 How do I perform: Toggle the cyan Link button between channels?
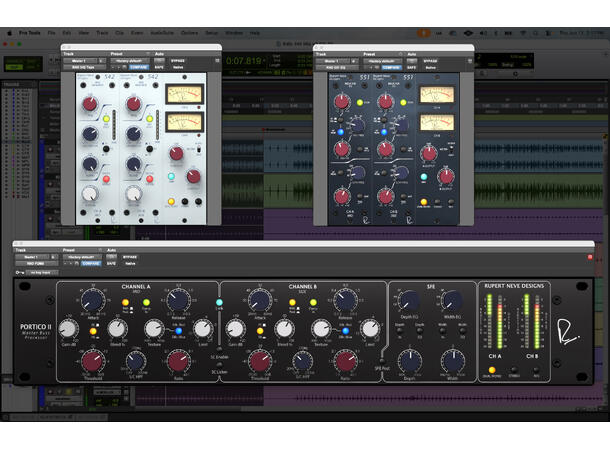219,302
